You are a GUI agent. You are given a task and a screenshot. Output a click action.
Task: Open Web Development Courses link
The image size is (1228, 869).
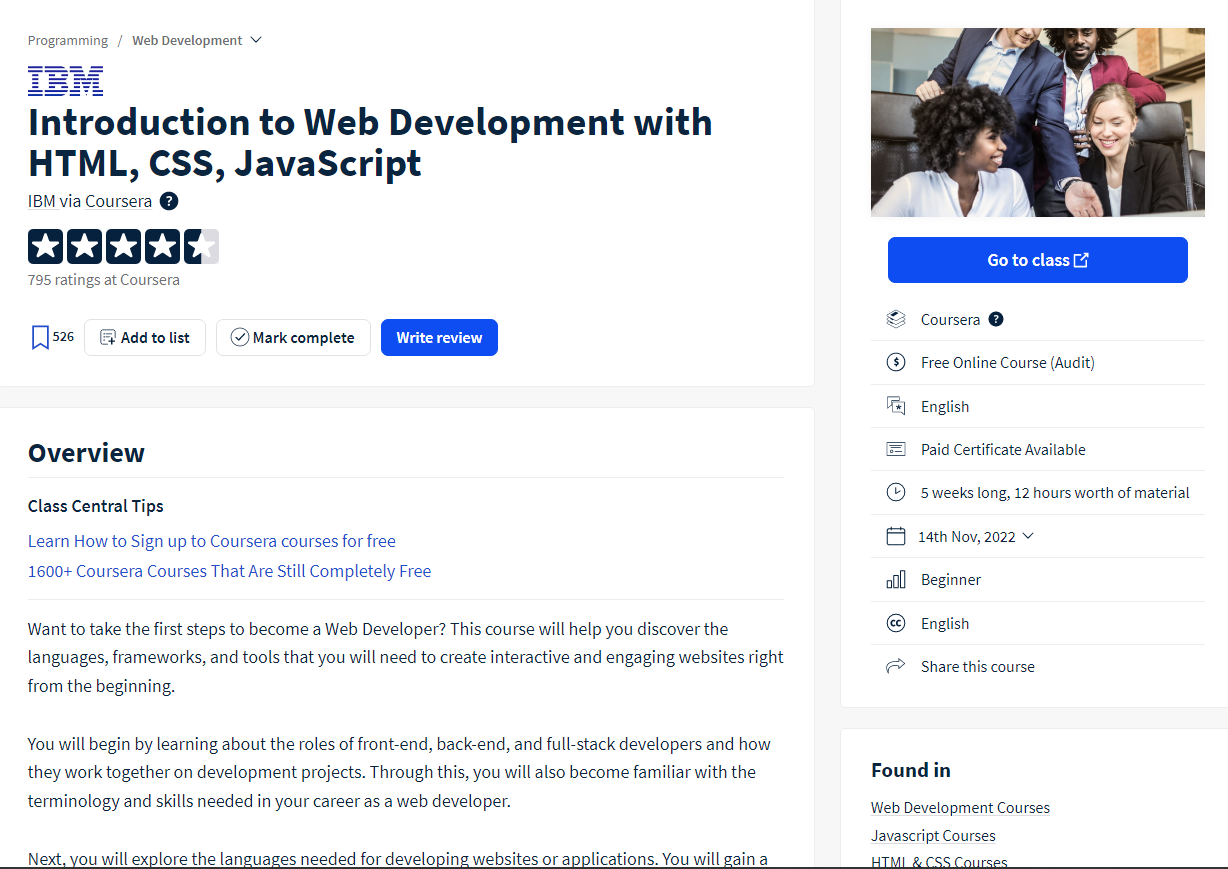click(960, 807)
